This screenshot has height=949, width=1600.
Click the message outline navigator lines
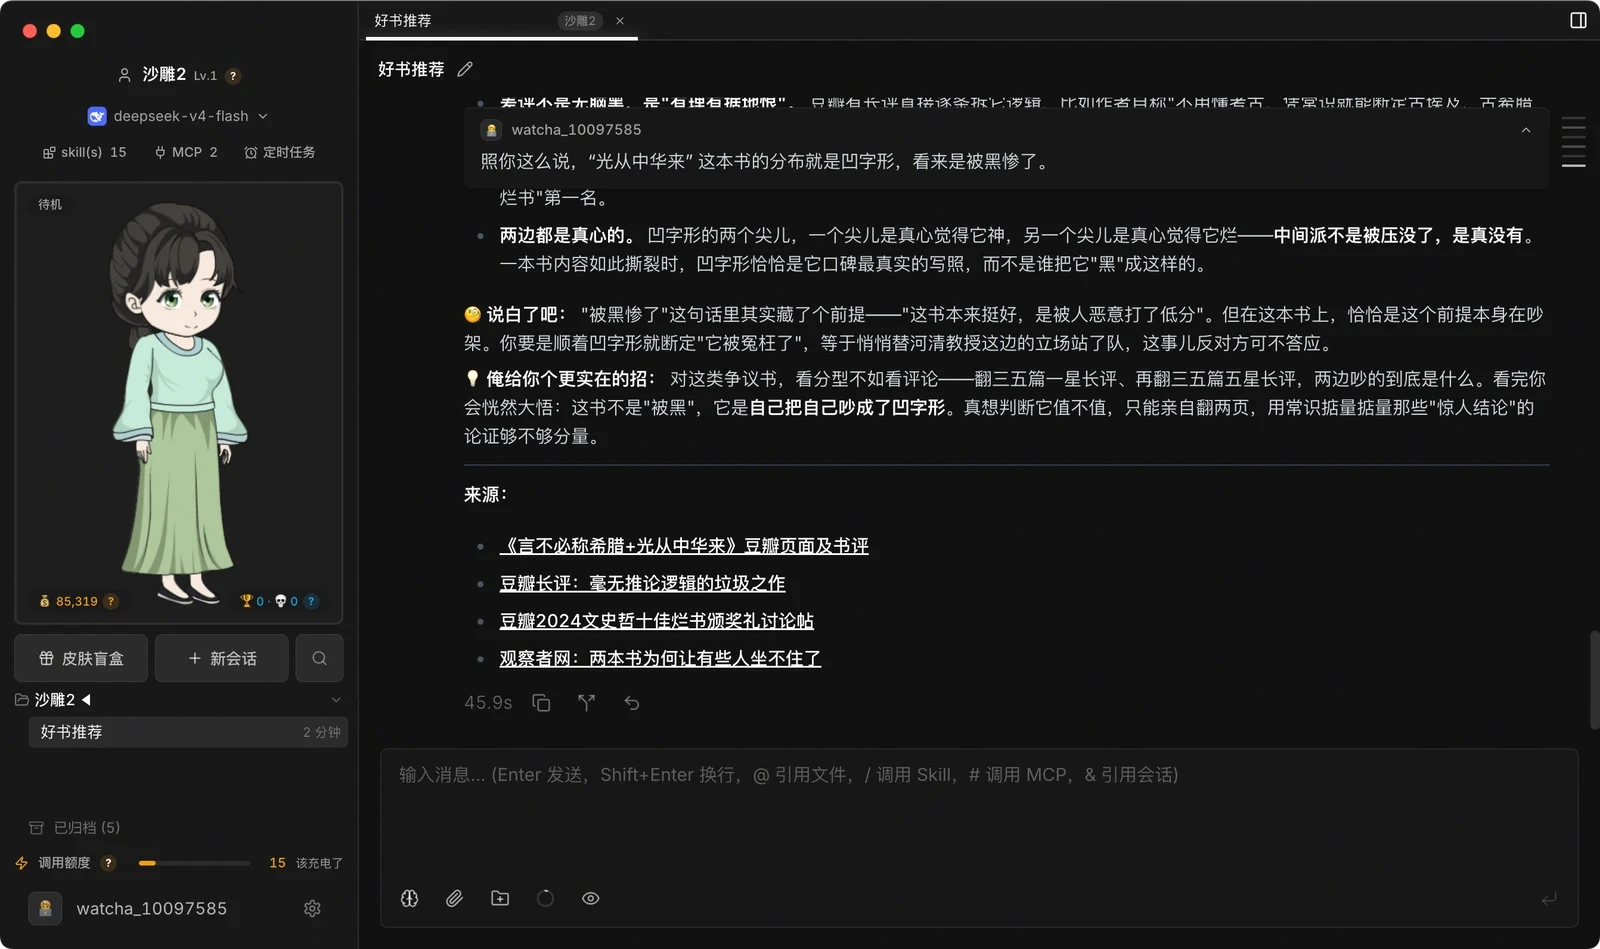click(1573, 142)
